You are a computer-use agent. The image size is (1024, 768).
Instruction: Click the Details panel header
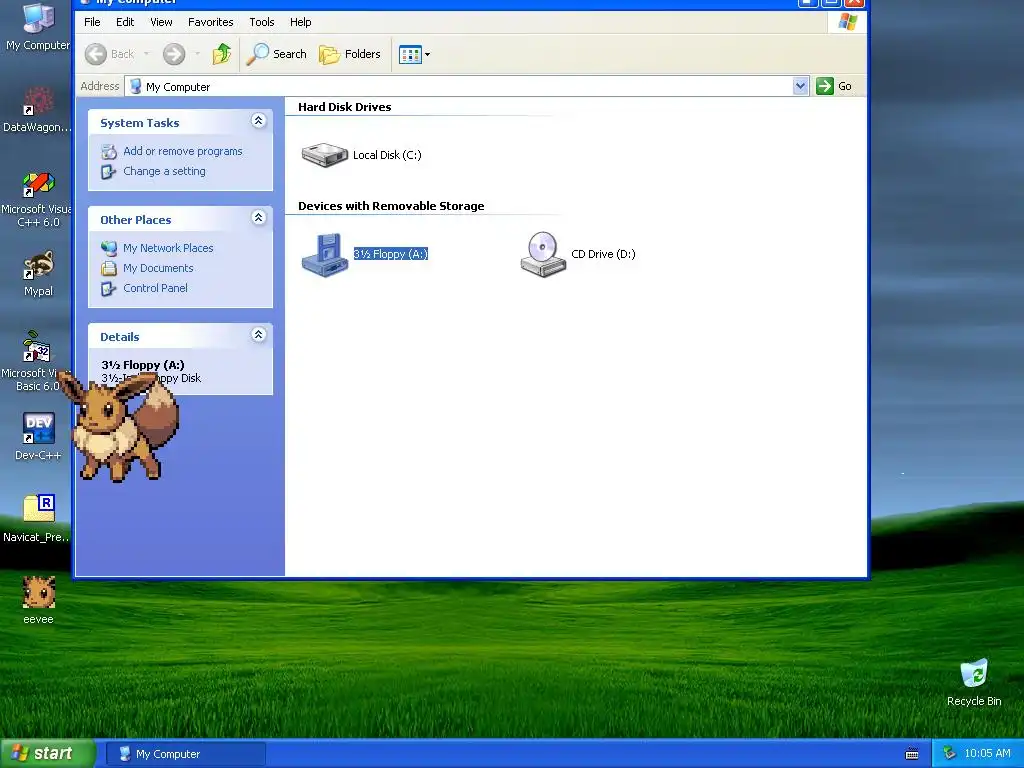180,336
